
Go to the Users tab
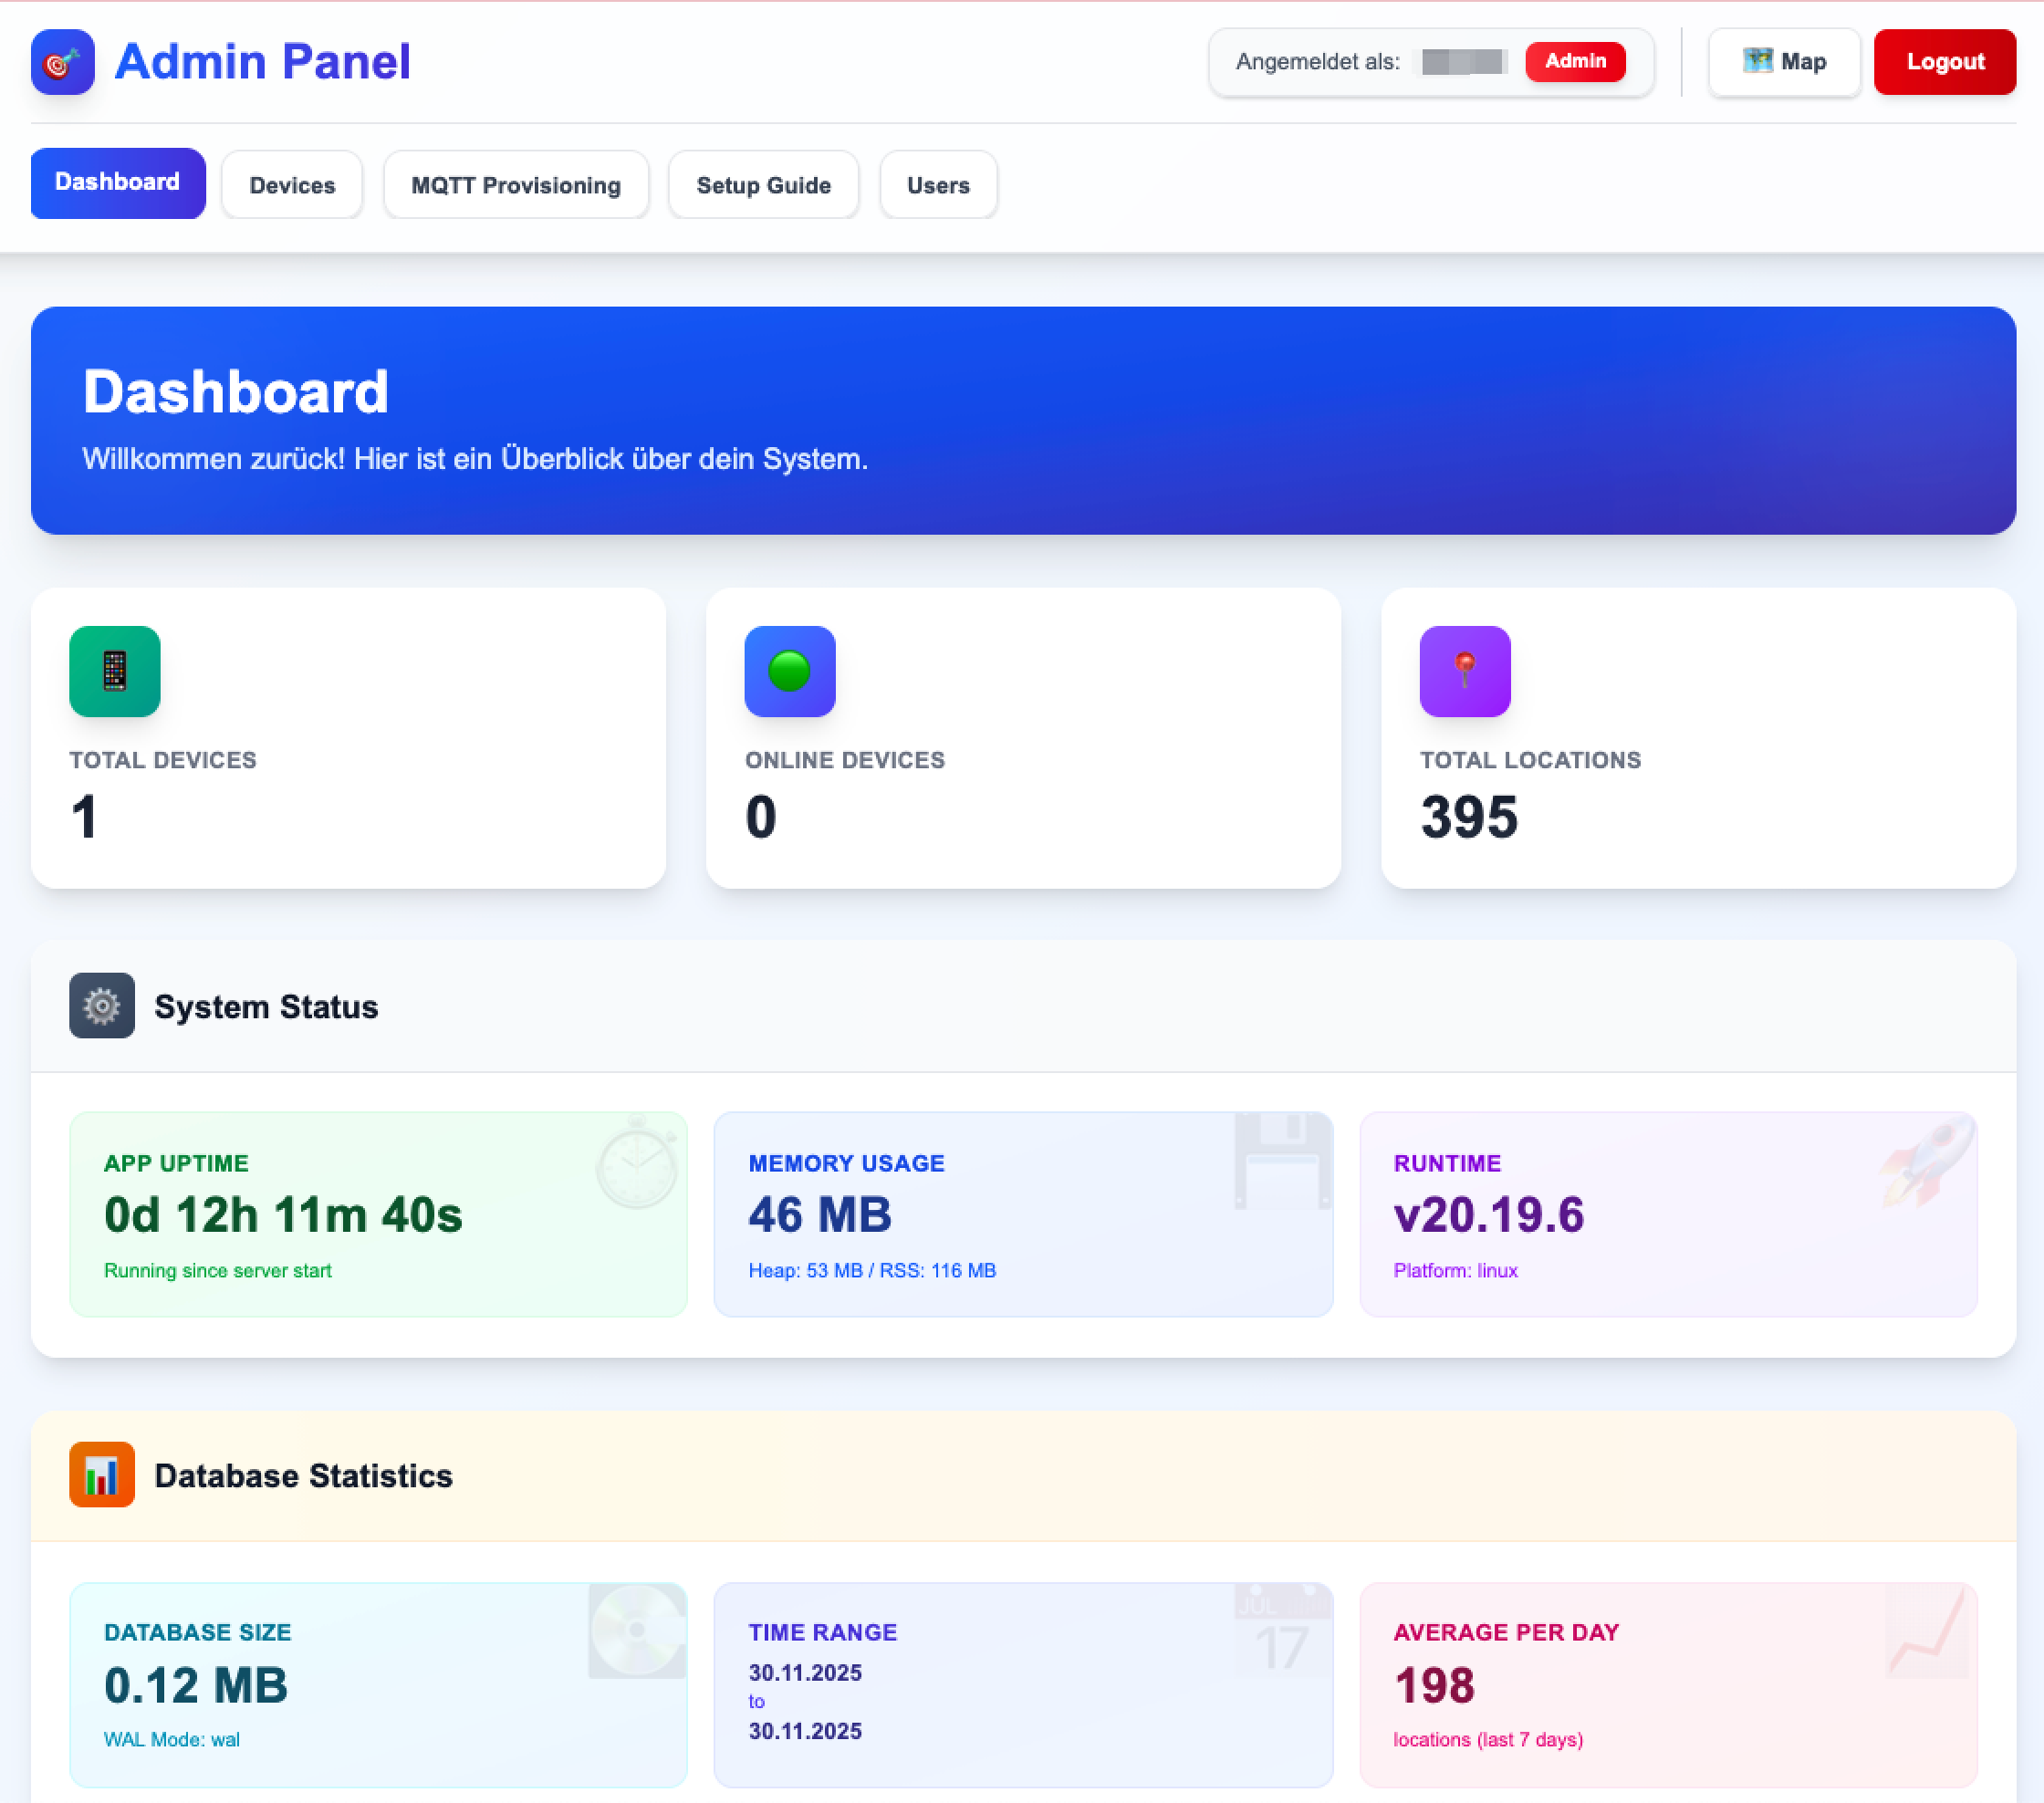point(938,185)
